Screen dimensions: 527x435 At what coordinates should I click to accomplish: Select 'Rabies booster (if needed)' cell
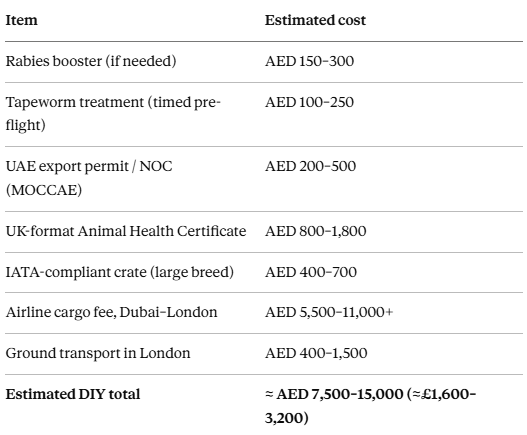tap(91, 61)
